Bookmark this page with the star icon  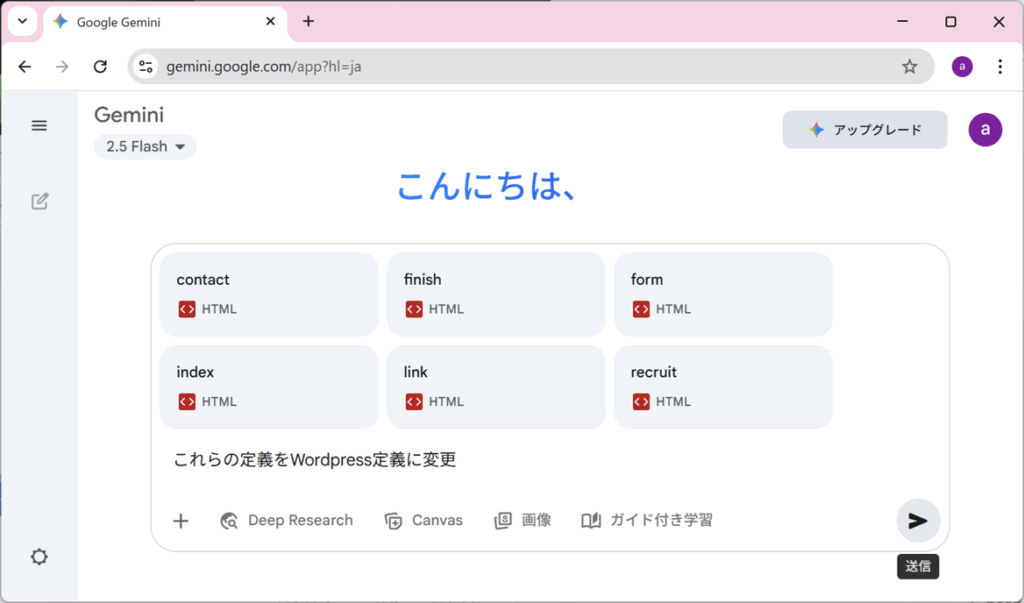(x=909, y=67)
